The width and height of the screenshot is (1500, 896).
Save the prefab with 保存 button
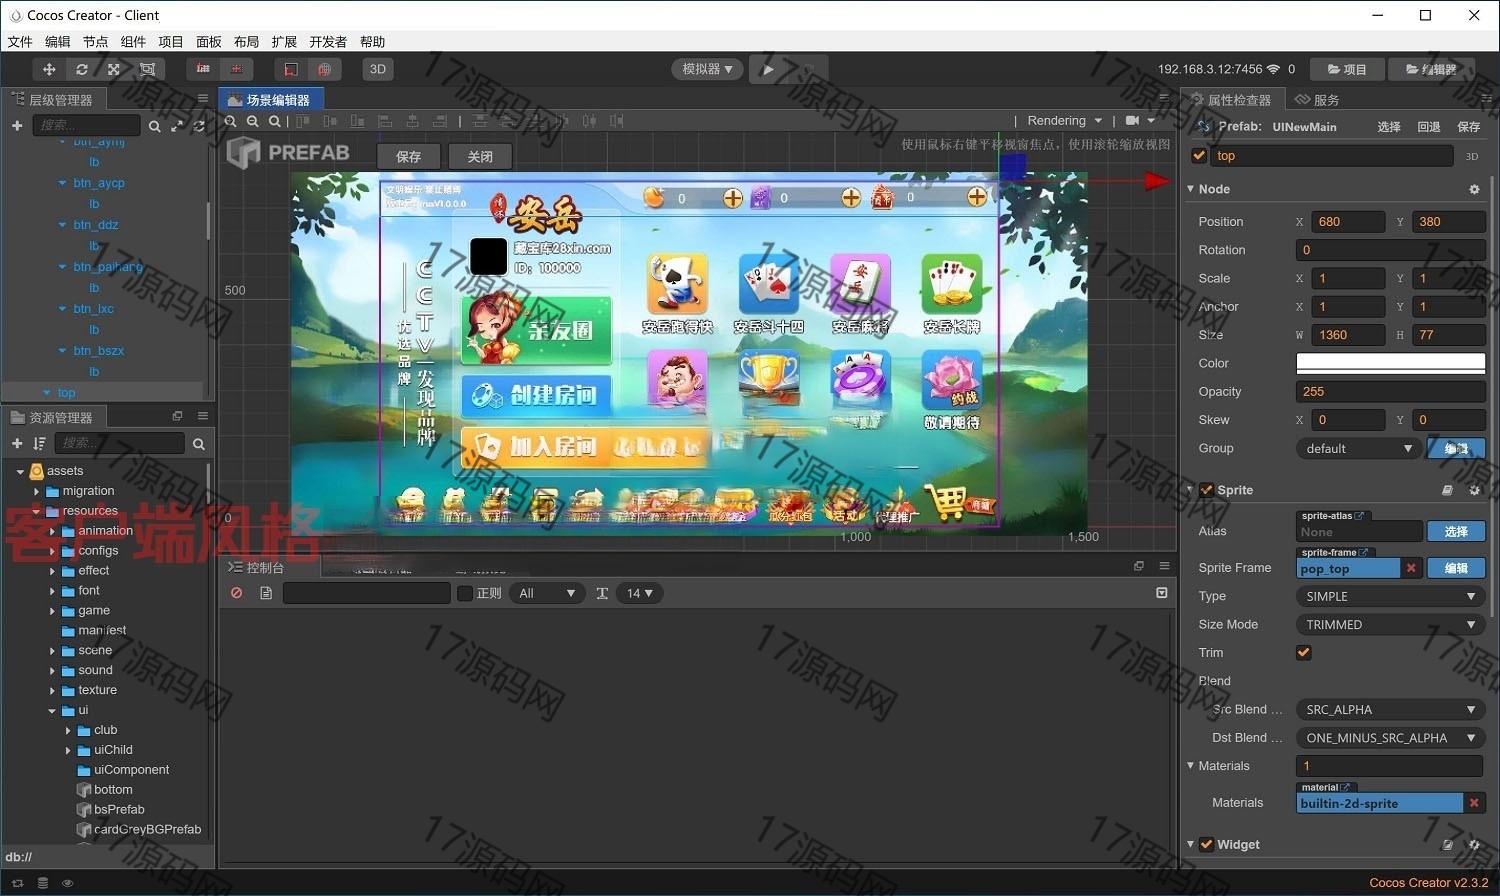408,156
